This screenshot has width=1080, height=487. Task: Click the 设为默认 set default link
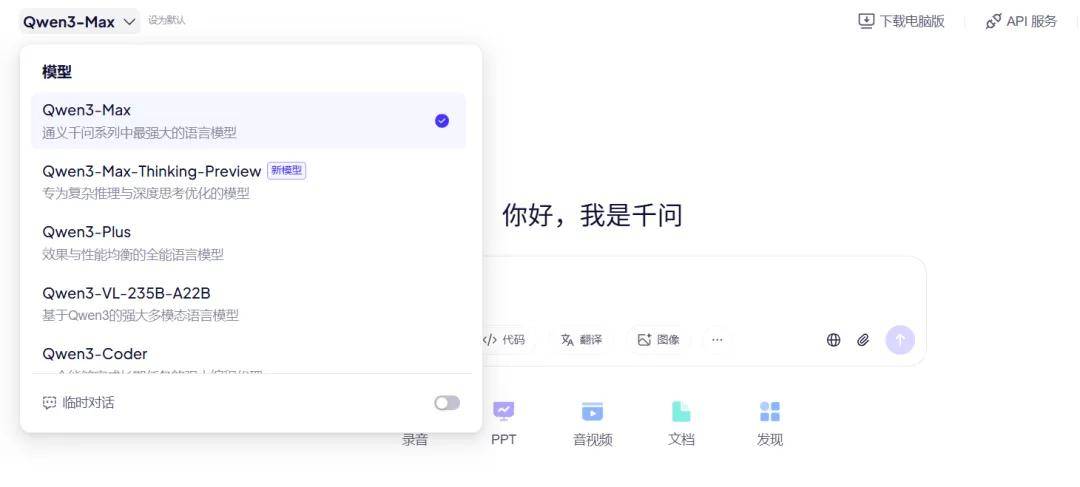click(166, 21)
